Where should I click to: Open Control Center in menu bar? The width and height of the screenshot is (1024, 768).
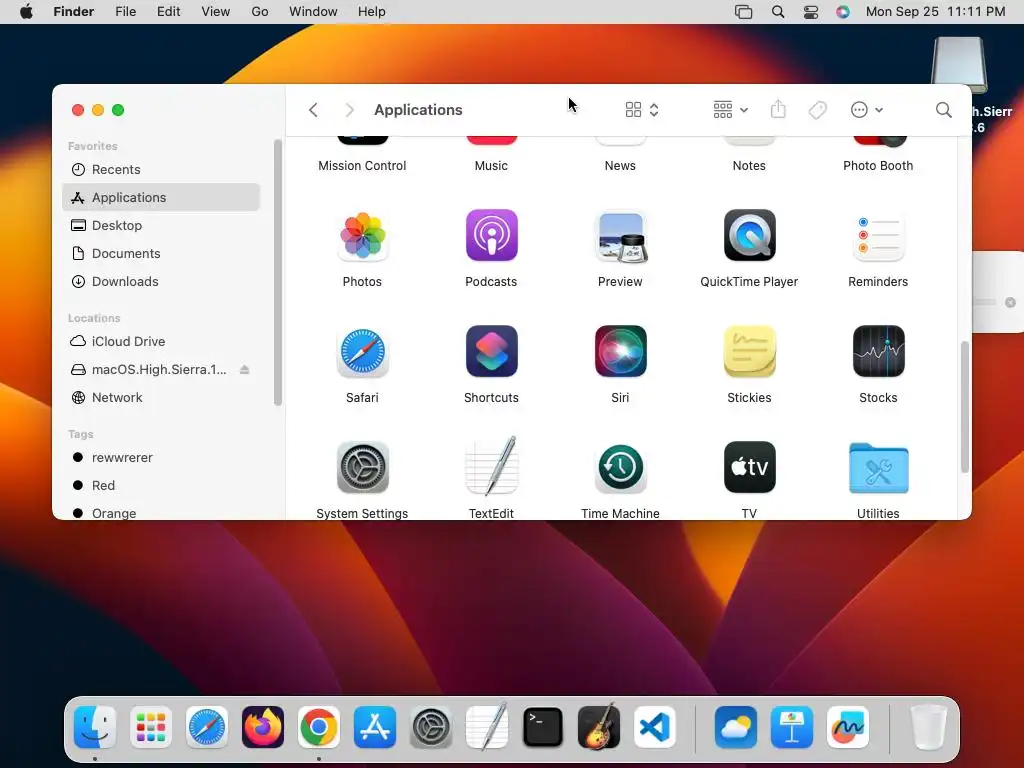coord(810,12)
